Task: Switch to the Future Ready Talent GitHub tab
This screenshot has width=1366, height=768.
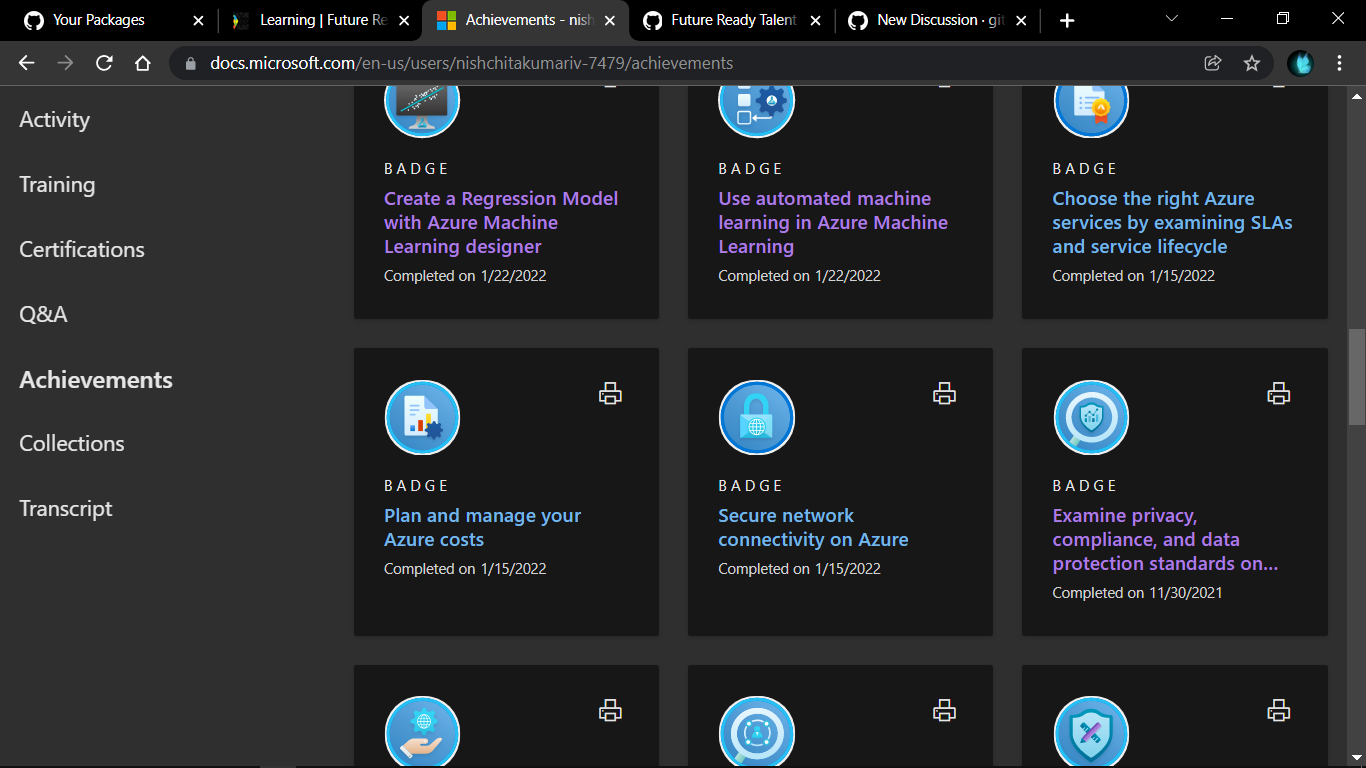Action: (x=730, y=20)
